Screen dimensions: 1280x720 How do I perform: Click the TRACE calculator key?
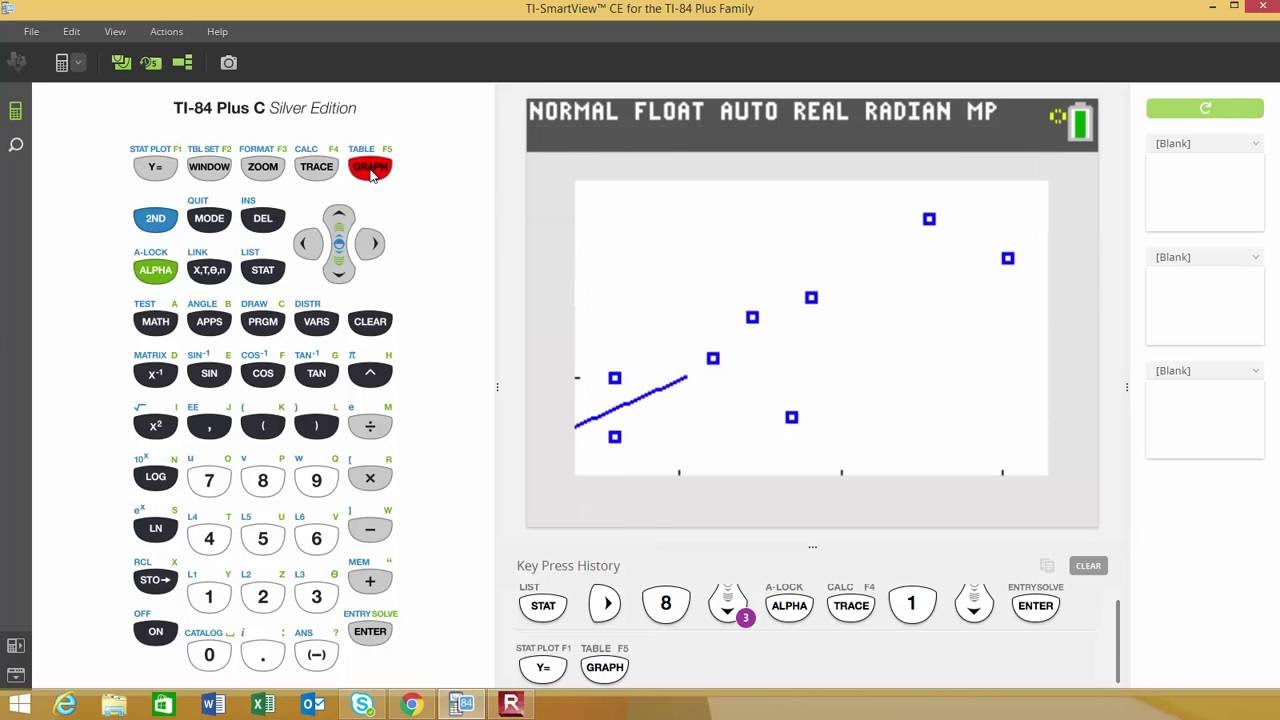[x=316, y=167]
